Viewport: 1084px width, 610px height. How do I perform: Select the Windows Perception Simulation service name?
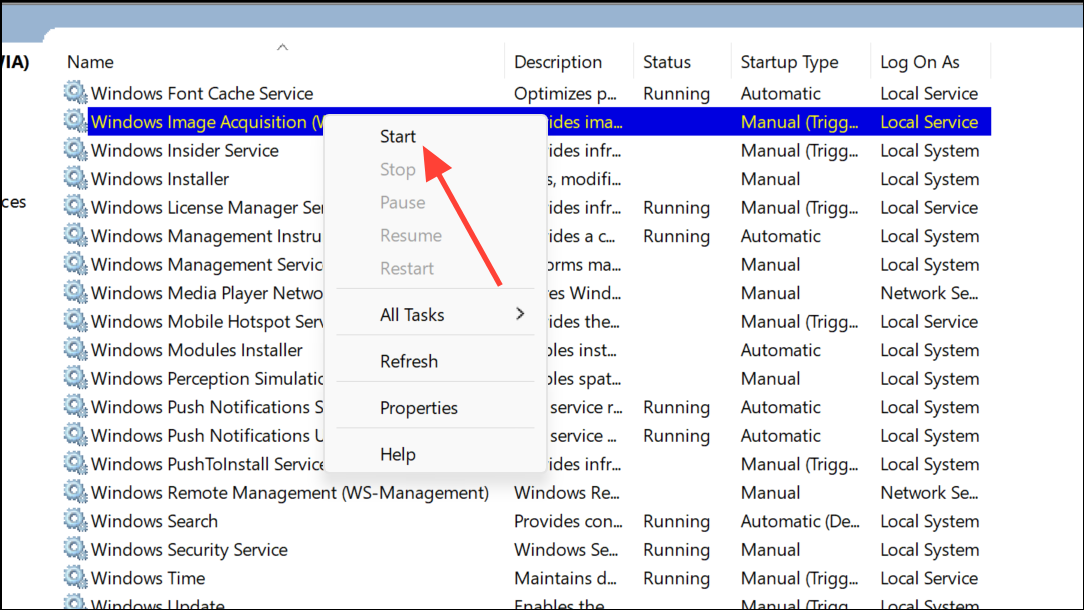tap(207, 379)
